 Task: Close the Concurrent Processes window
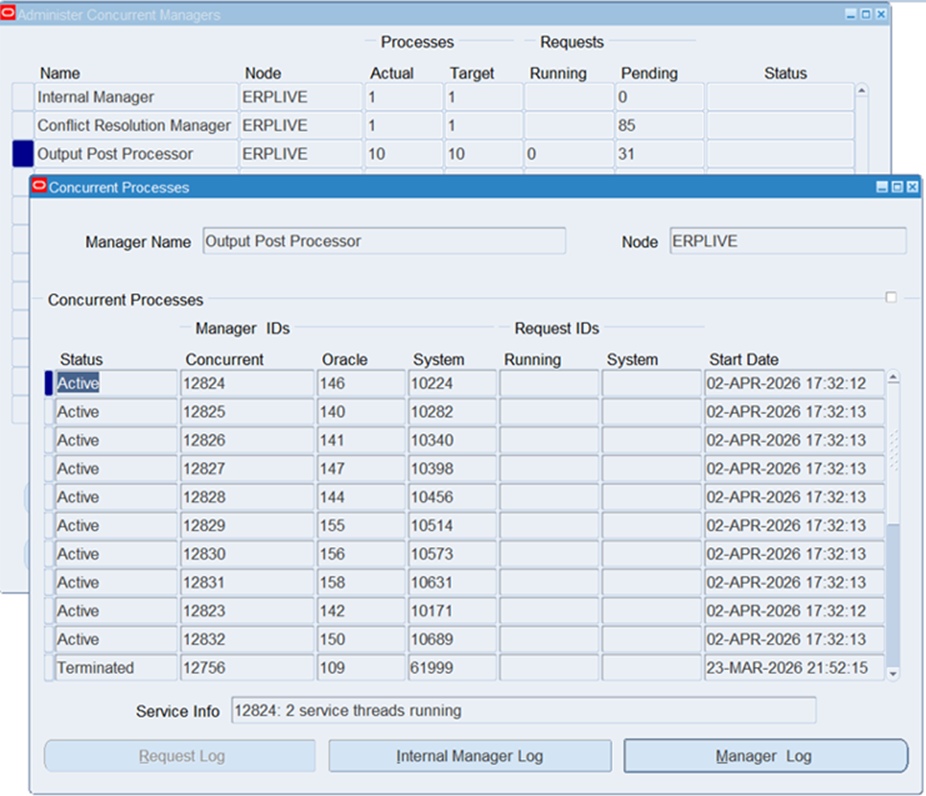click(x=912, y=187)
